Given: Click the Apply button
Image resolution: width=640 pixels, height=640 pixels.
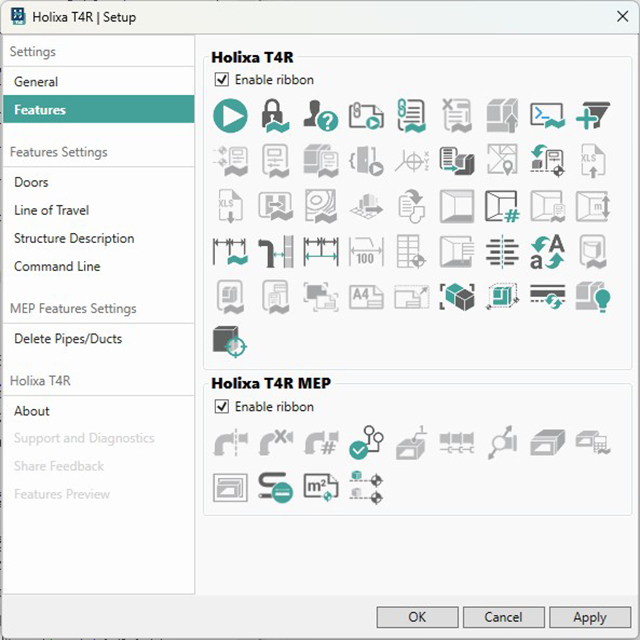Looking at the screenshot, I should (x=590, y=617).
